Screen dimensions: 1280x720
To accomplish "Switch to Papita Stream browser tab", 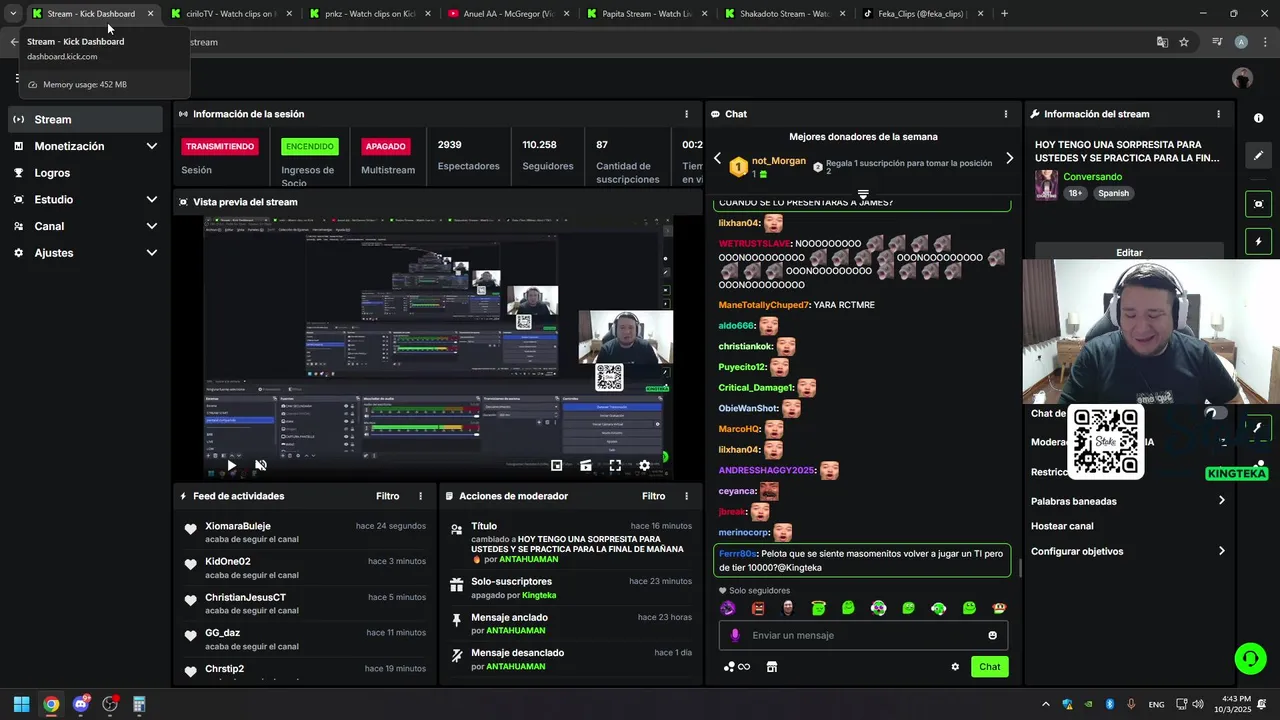I will pyautogui.click(x=647, y=14).
